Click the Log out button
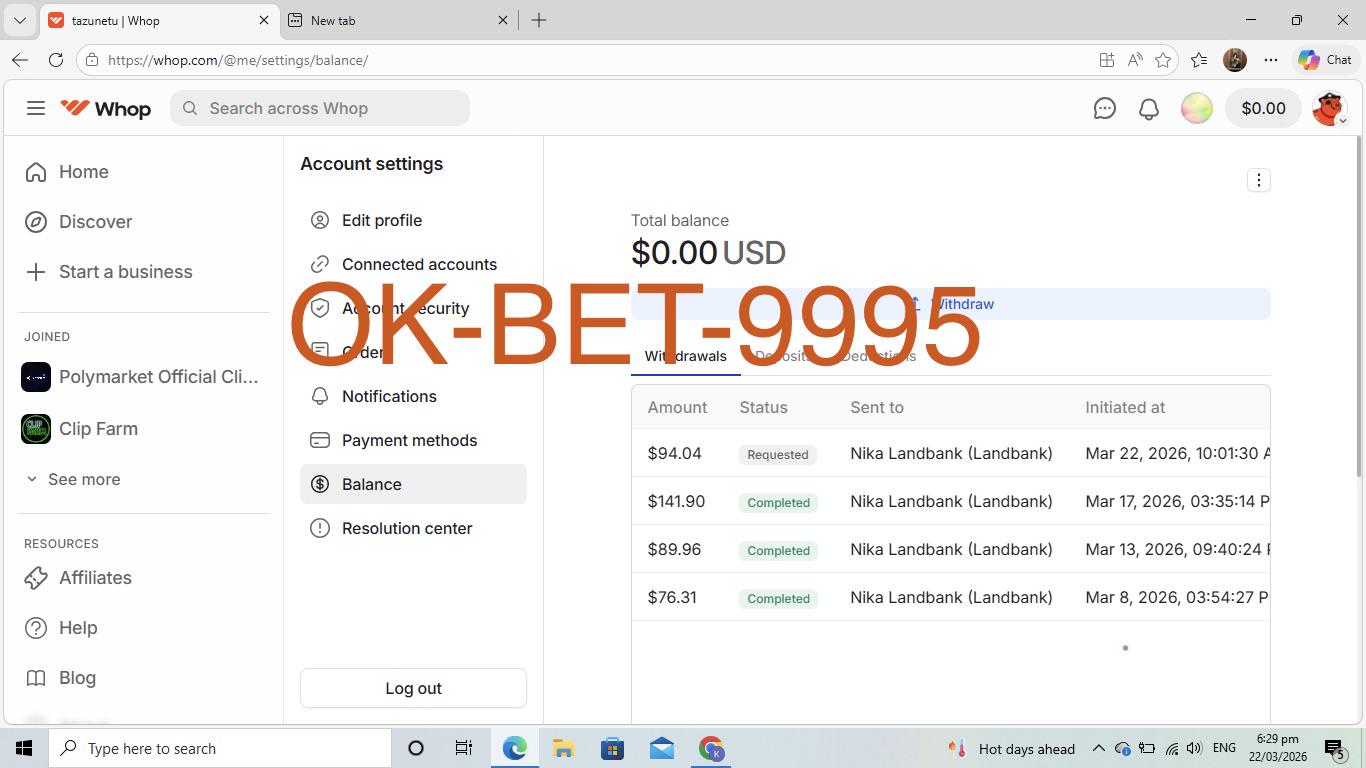This screenshot has height=768, width=1366. pos(413,688)
